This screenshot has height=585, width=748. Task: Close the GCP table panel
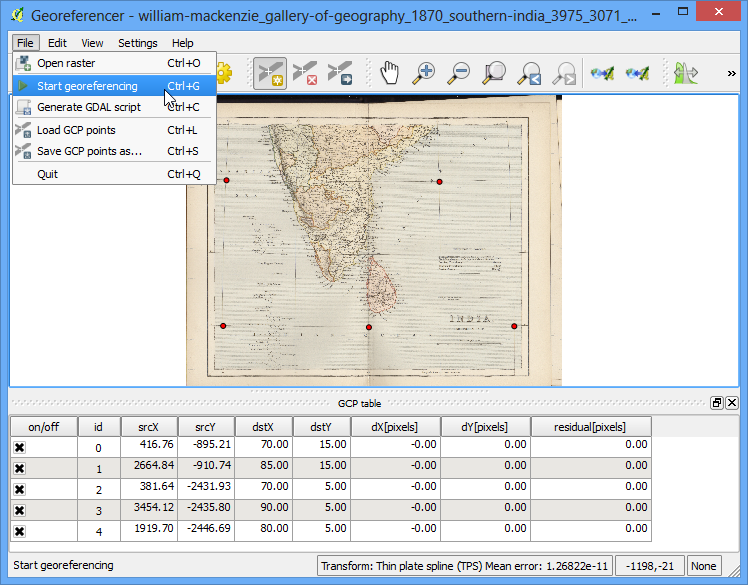[x=732, y=403]
